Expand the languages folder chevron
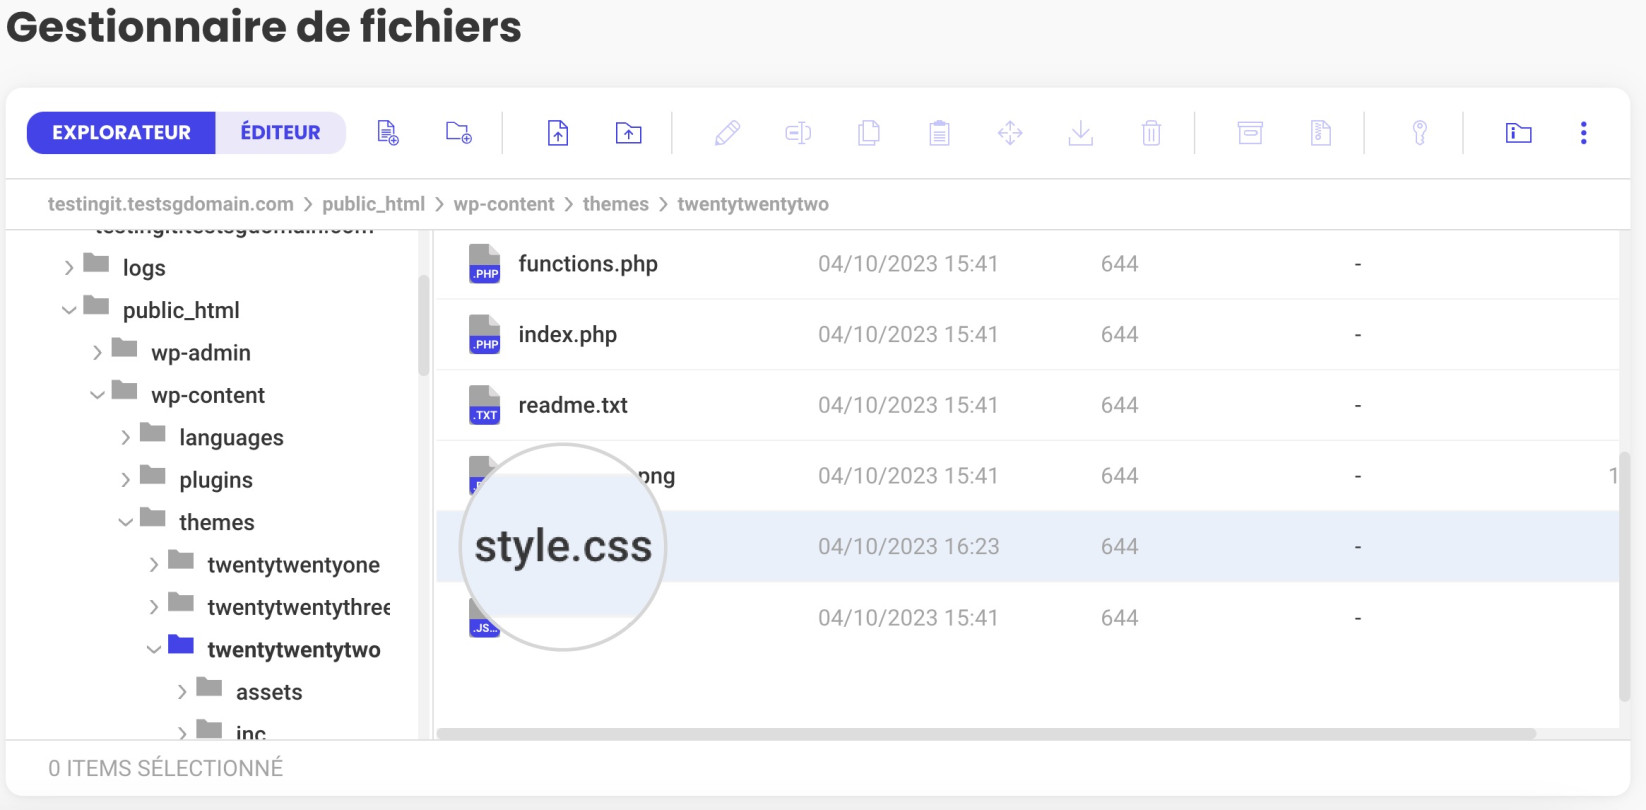The width and height of the screenshot is (1646, 810). 125,438
